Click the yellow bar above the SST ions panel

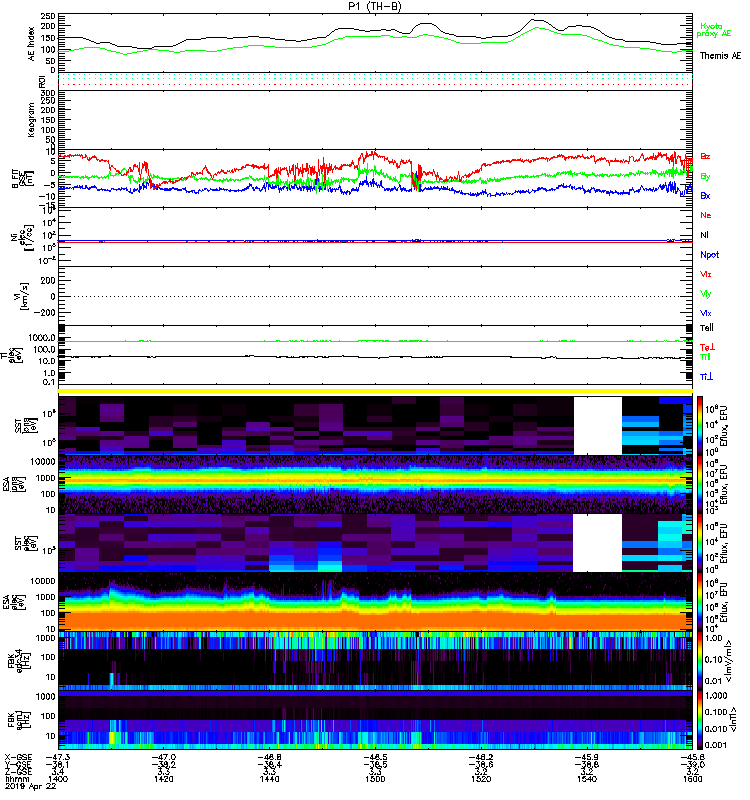click(x=375, y=391)
